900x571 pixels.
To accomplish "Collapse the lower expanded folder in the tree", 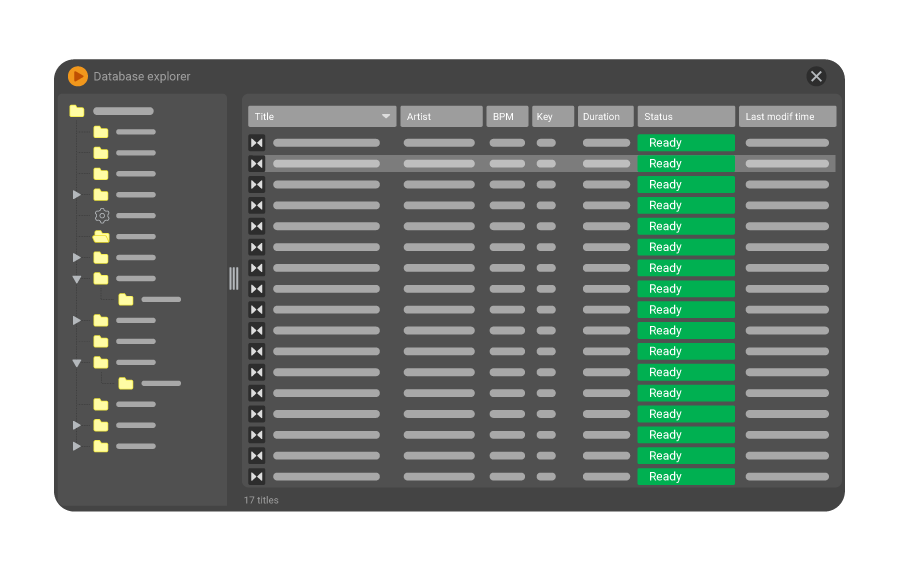I will (x=76, y=363).
